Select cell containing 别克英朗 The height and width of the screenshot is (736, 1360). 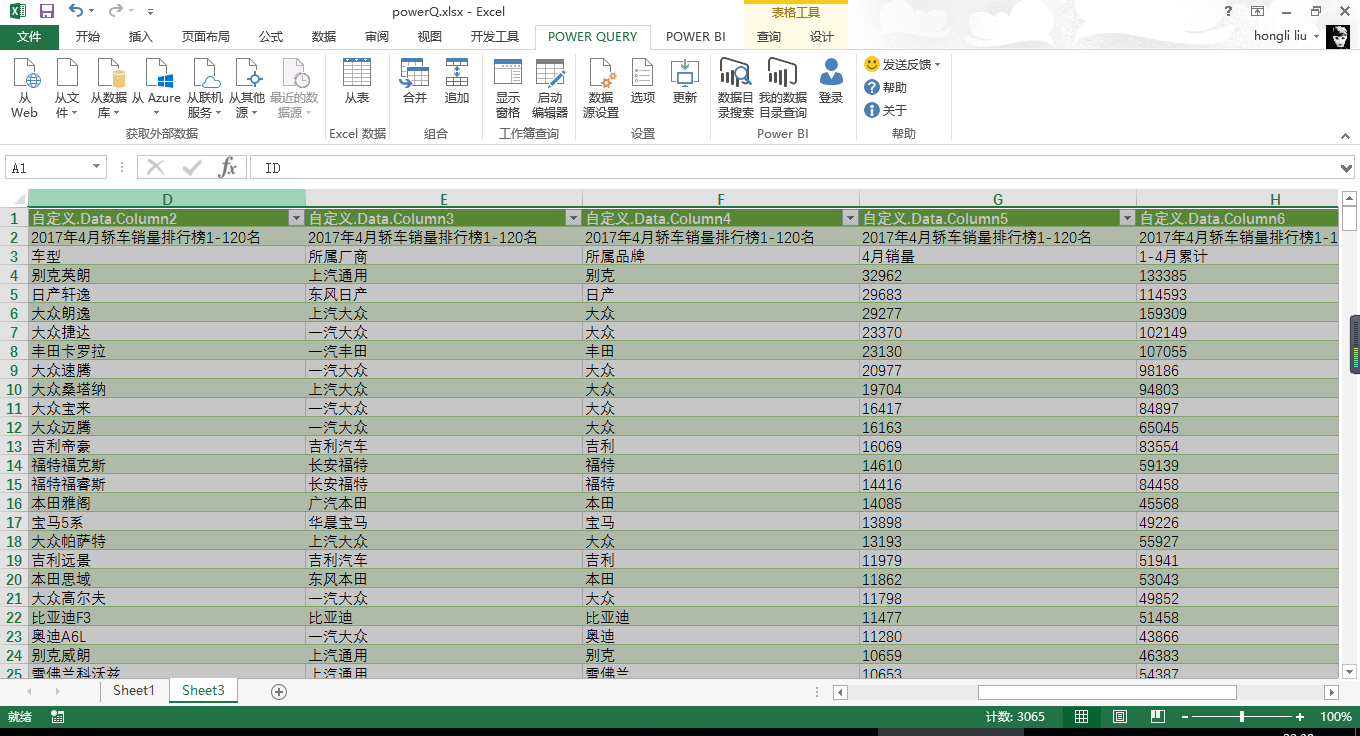click(x=166, y=275)
